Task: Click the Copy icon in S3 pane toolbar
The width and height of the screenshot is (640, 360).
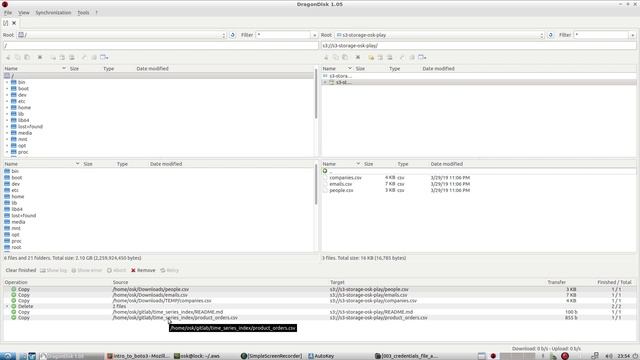Action: (x=336, y=58)
